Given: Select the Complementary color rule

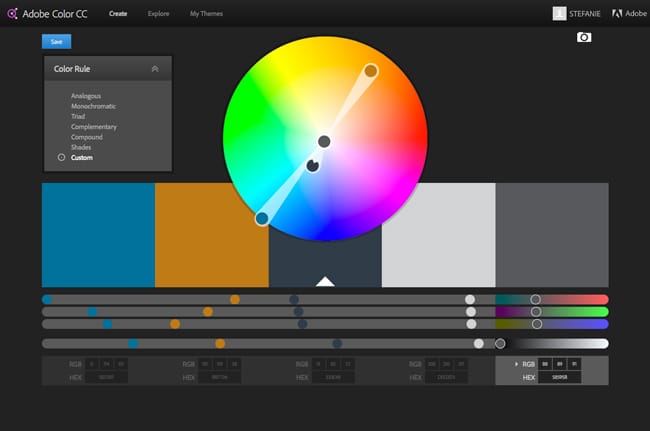Looking at the screenshot, I should [x=94, y=127].
